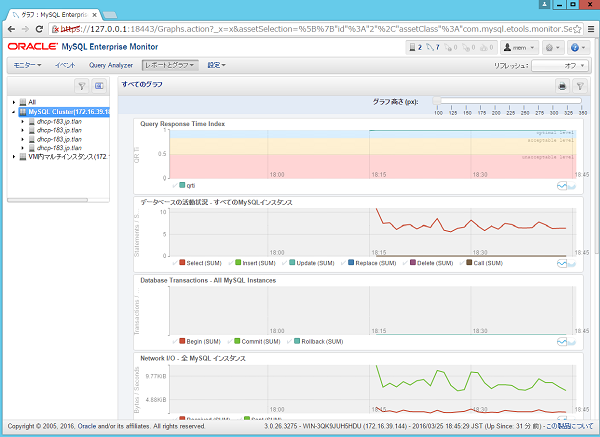
Task: Set graph height slider at 300 mark
Action: click(554, 101)
